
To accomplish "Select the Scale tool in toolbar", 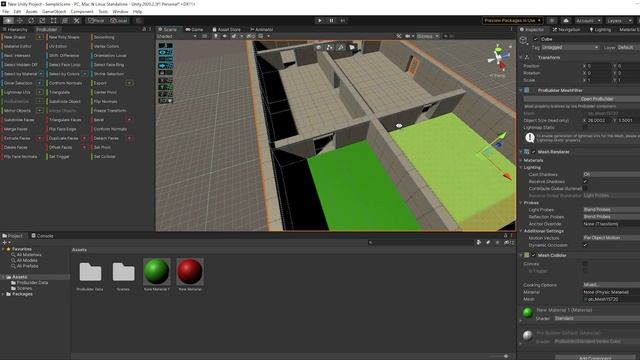I will click(42, 20).
